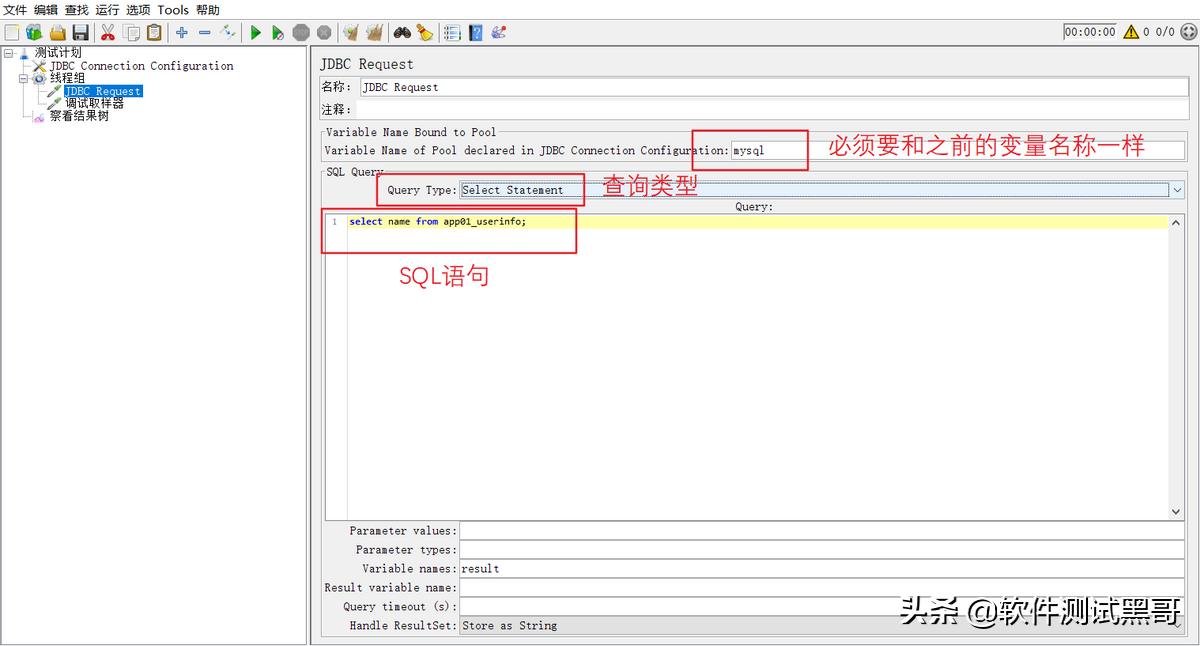Select 测试计划 in the tree
Image resolution: width=1200 pixels, height=646 pixels.
coord(58,53)
